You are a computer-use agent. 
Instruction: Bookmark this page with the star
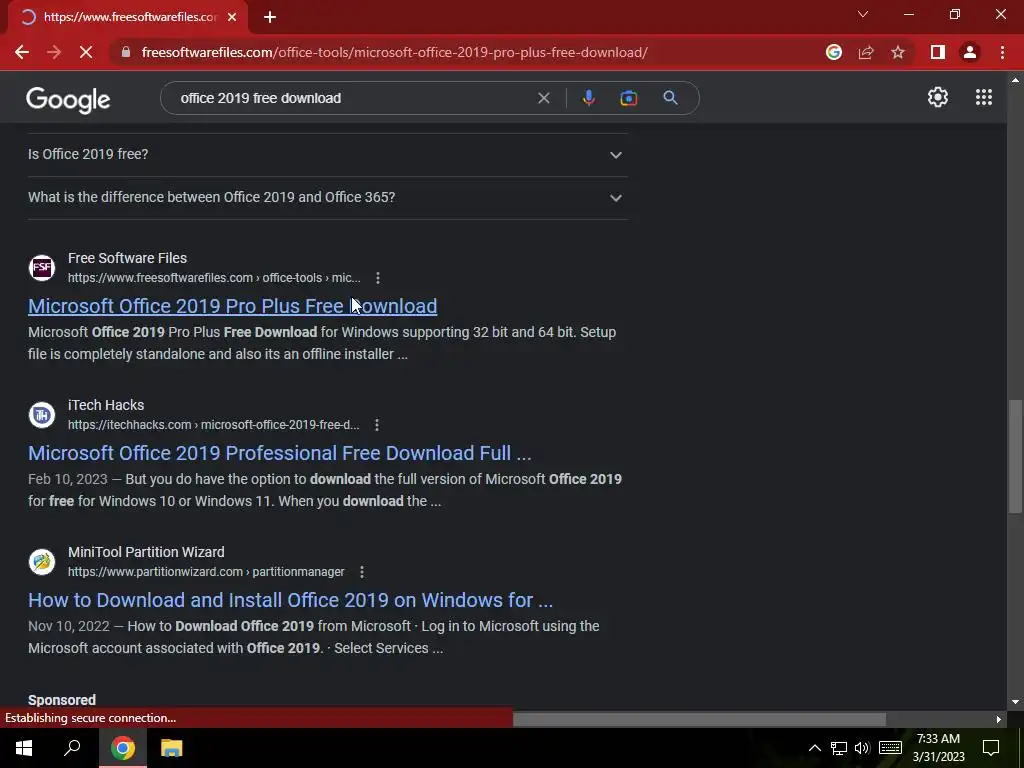point(898,52)
